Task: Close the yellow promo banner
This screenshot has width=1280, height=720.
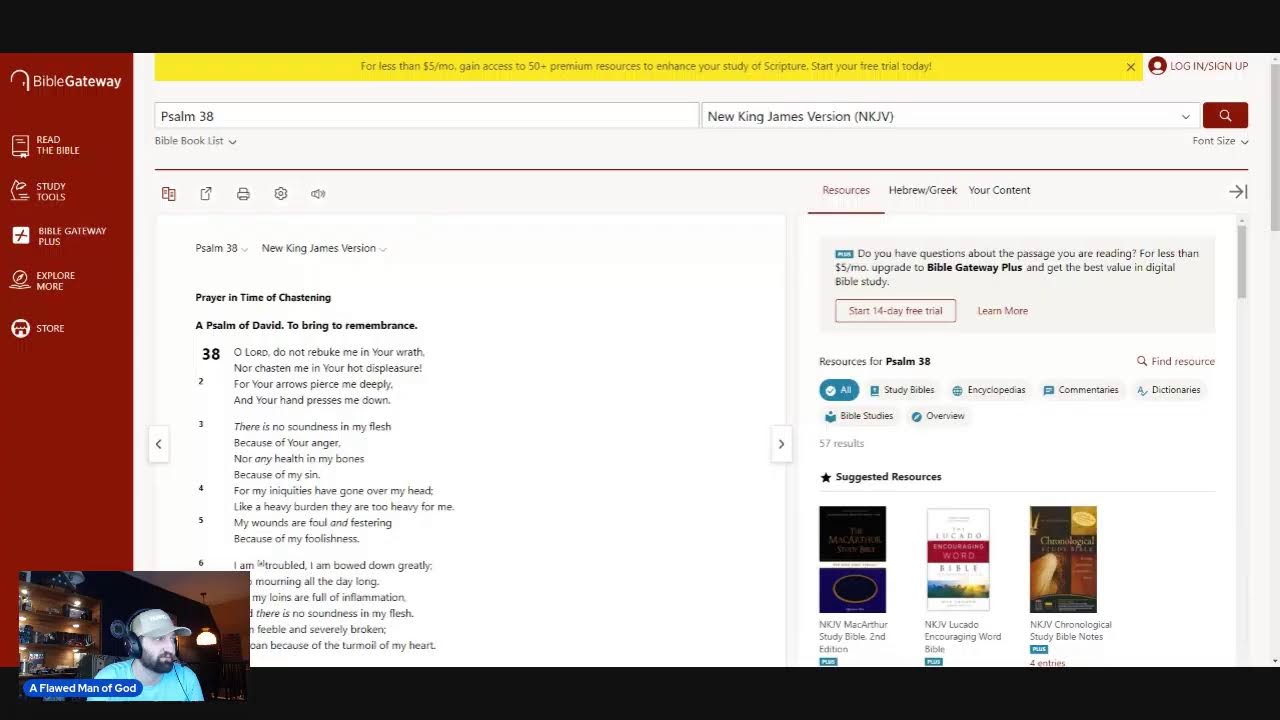Action: [x=1131, y=67]
